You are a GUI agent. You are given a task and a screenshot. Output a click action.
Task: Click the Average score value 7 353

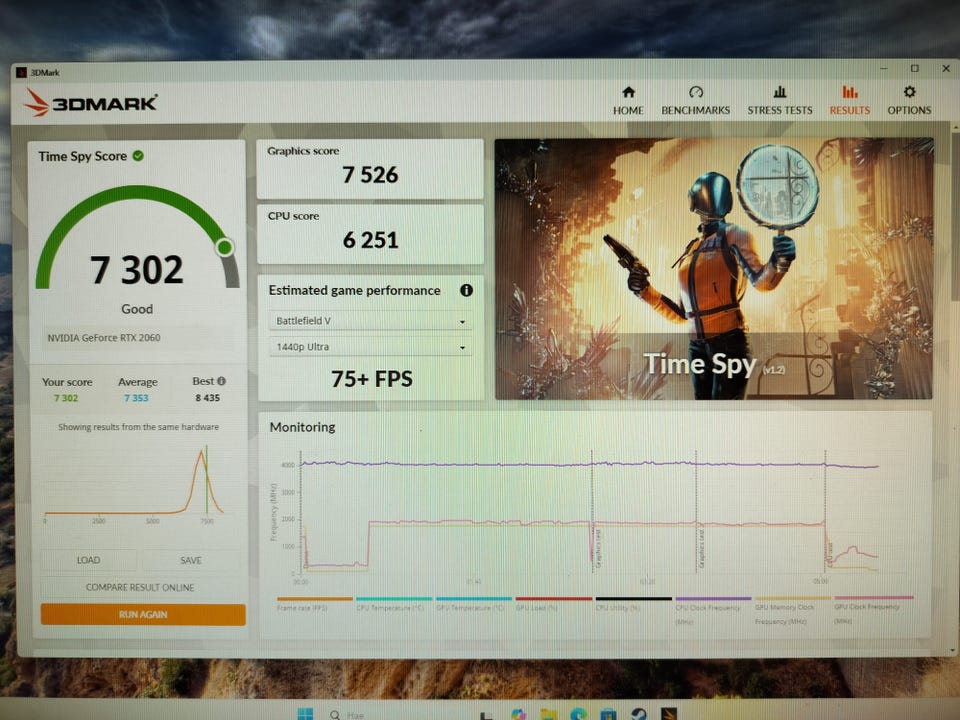[137, 398]
